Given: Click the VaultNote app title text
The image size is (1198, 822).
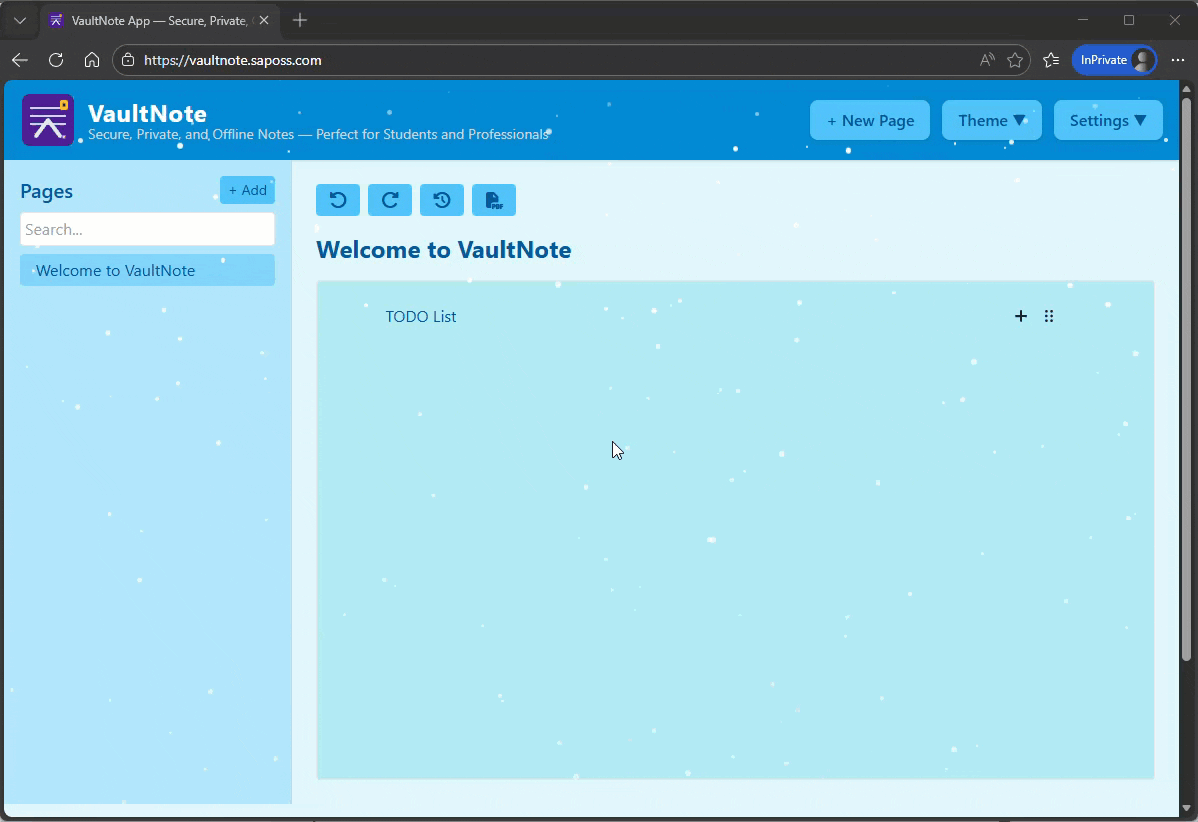Looking at the screenshot, I should click(147, 113).
